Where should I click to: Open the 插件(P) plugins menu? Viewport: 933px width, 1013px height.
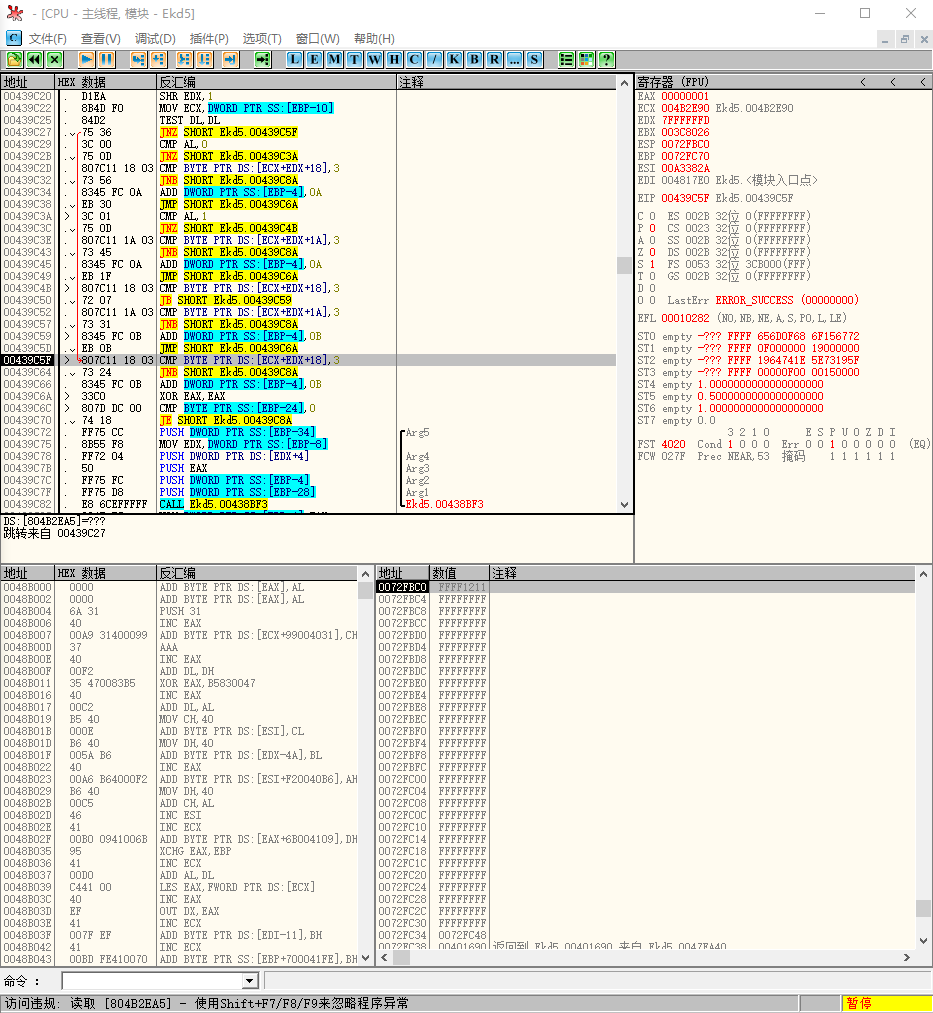click(209, 39)
